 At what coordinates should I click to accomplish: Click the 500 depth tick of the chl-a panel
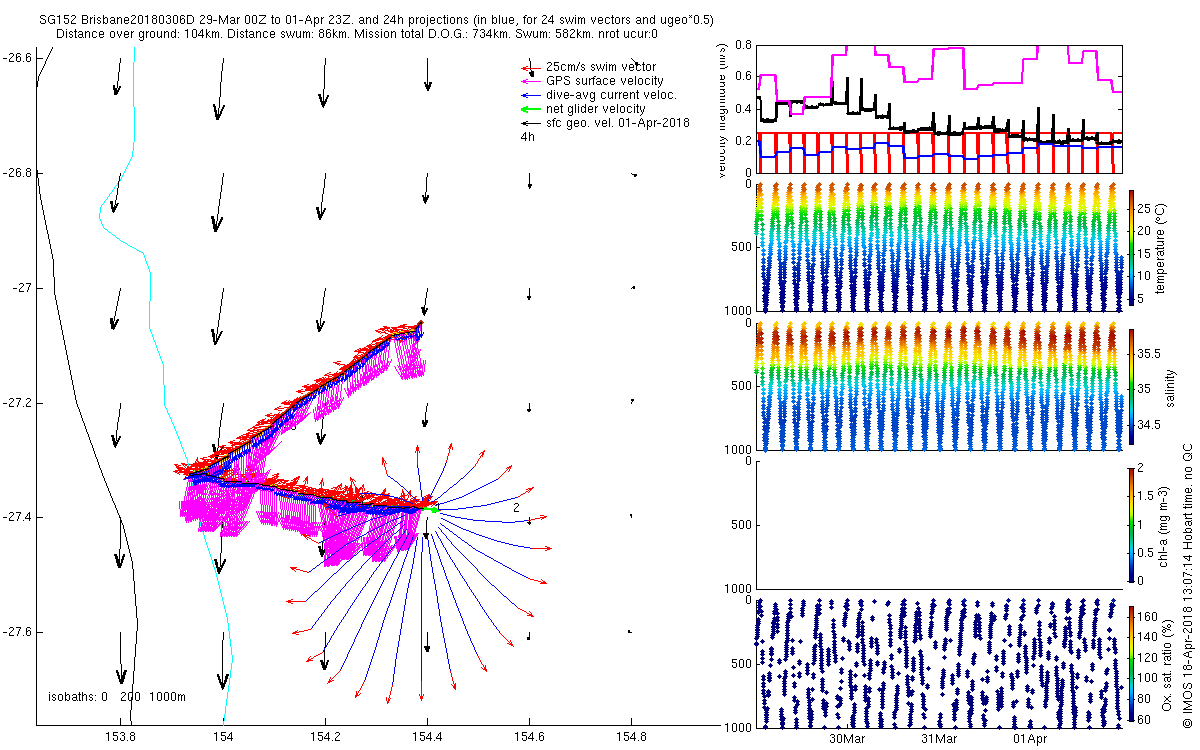[x=742, y=525]
